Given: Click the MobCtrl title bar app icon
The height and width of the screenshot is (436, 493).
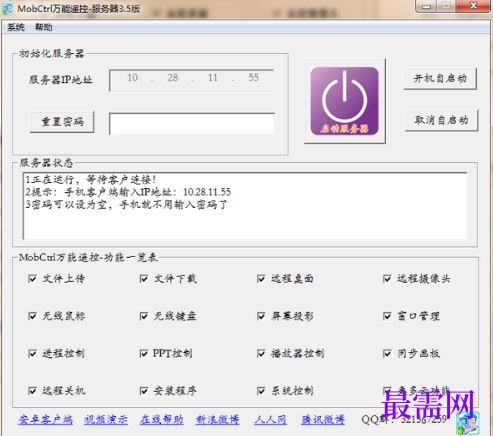Looking at the screenshot, I should (8, 9).
